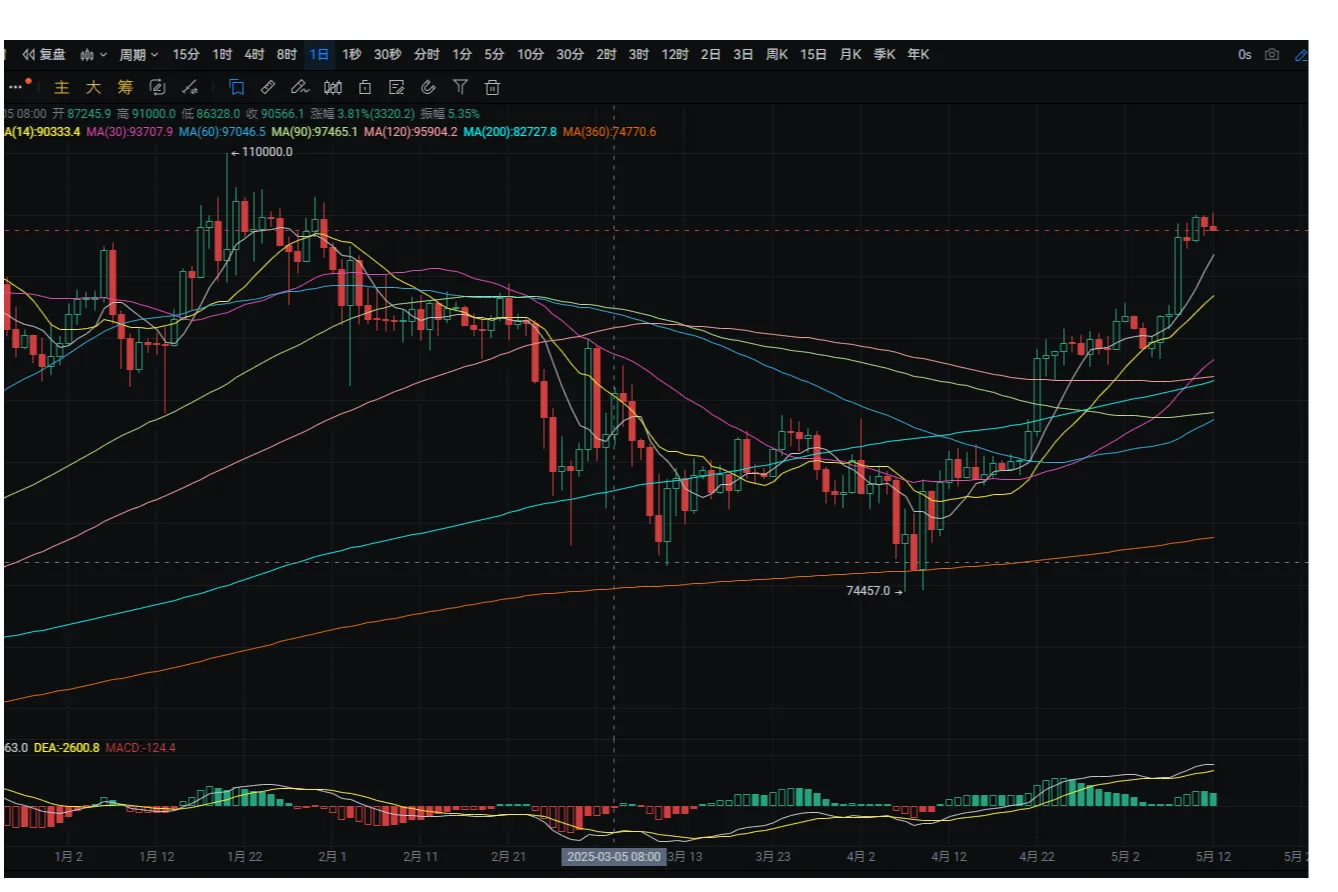Click the refresh sync square icon
The height and width of the screenshot is (892, 1338).
(x=157, y=87)
